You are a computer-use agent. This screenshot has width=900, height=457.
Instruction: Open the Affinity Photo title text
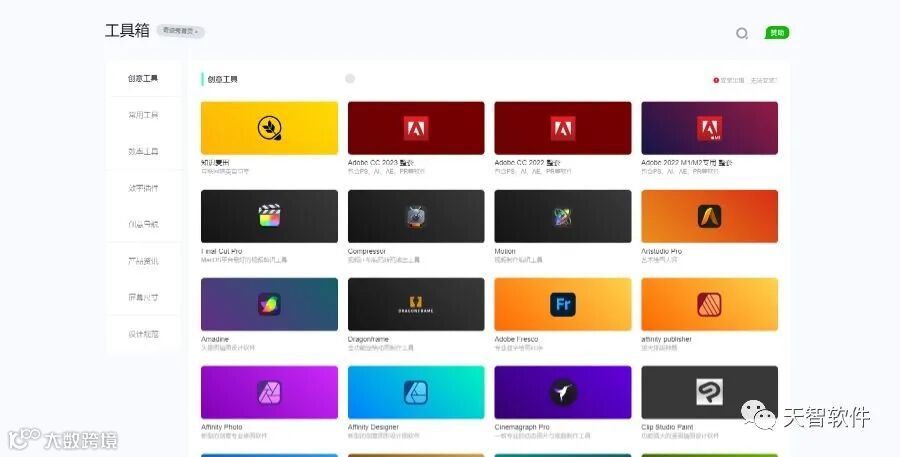pos(222,427)
